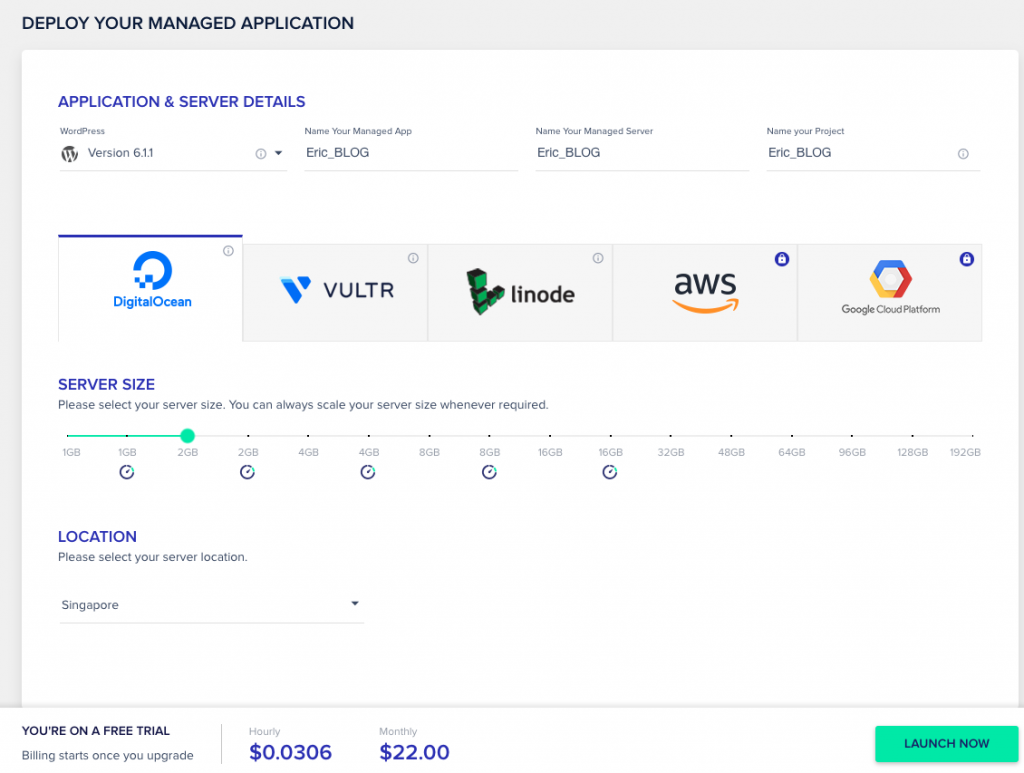Viewport: 1024px width, 773px height.
Task: Click info icon in Name your Project field
Action: (963, 153)
